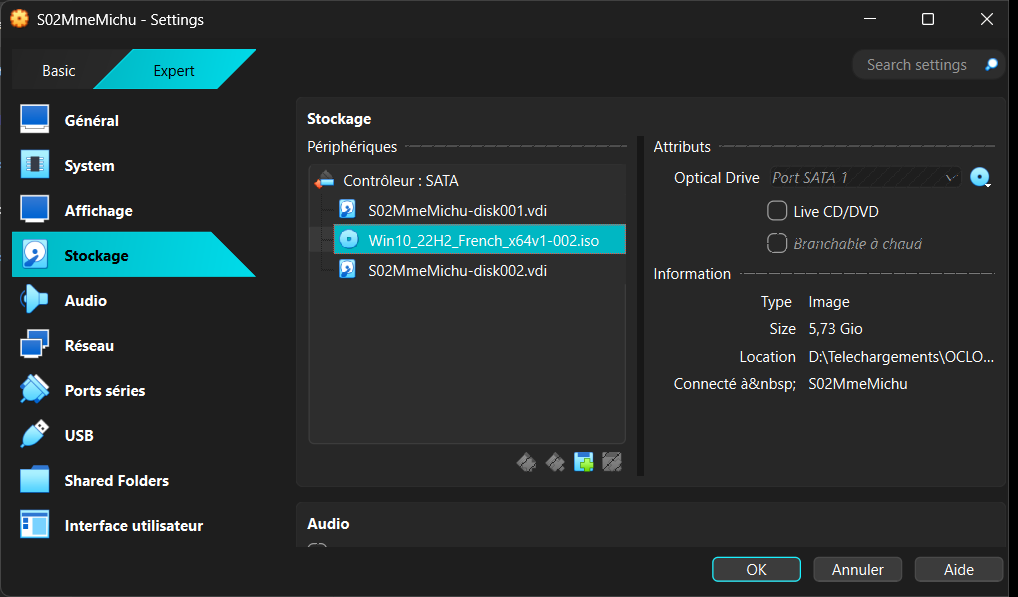Go to Réseau network settings
The image size is (1018, 597).
89,346
